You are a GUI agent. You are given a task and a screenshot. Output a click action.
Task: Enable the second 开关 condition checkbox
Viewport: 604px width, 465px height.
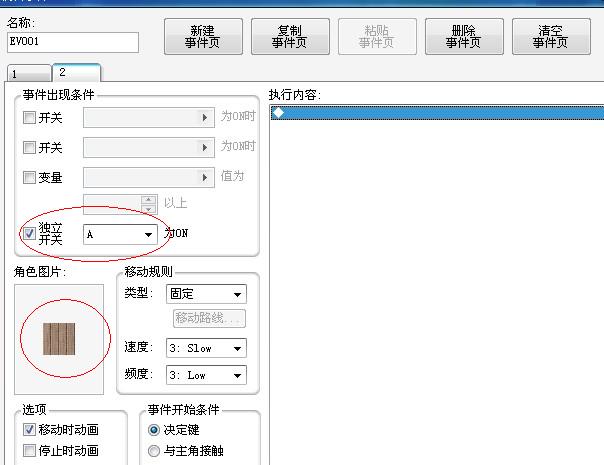click(29, 148)
